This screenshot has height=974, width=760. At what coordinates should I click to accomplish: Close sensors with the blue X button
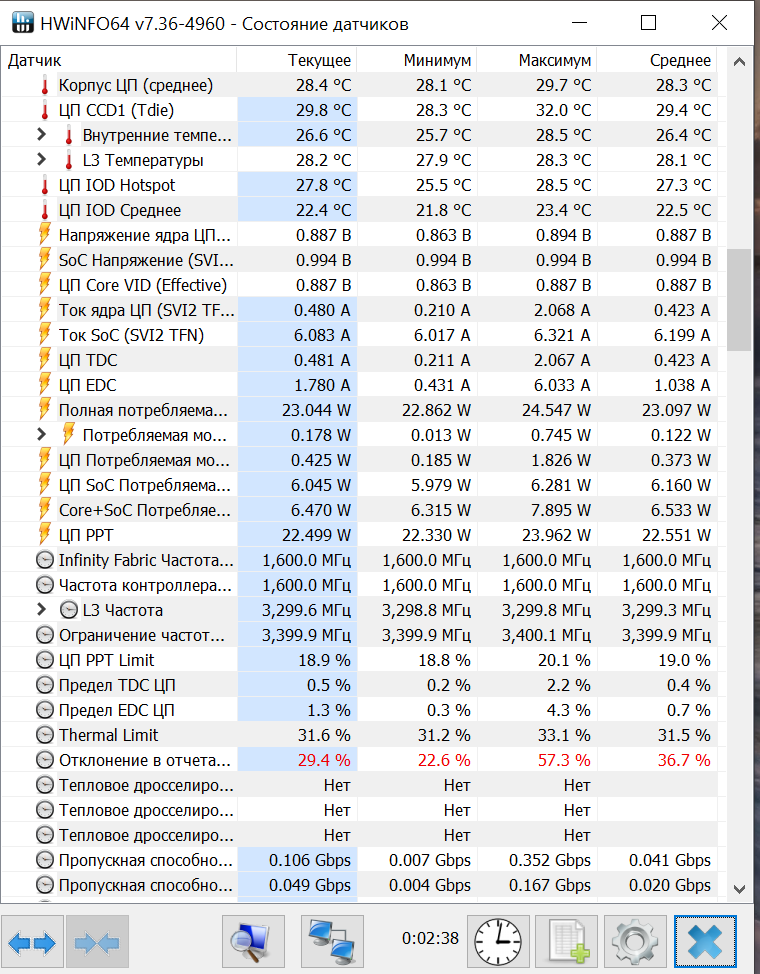[705, 941]
